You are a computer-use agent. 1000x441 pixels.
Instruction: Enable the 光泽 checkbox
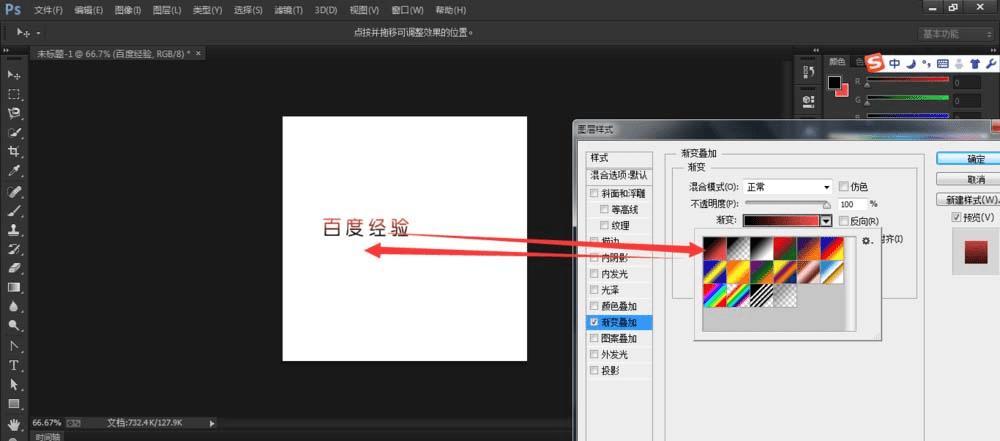[594, 290]
